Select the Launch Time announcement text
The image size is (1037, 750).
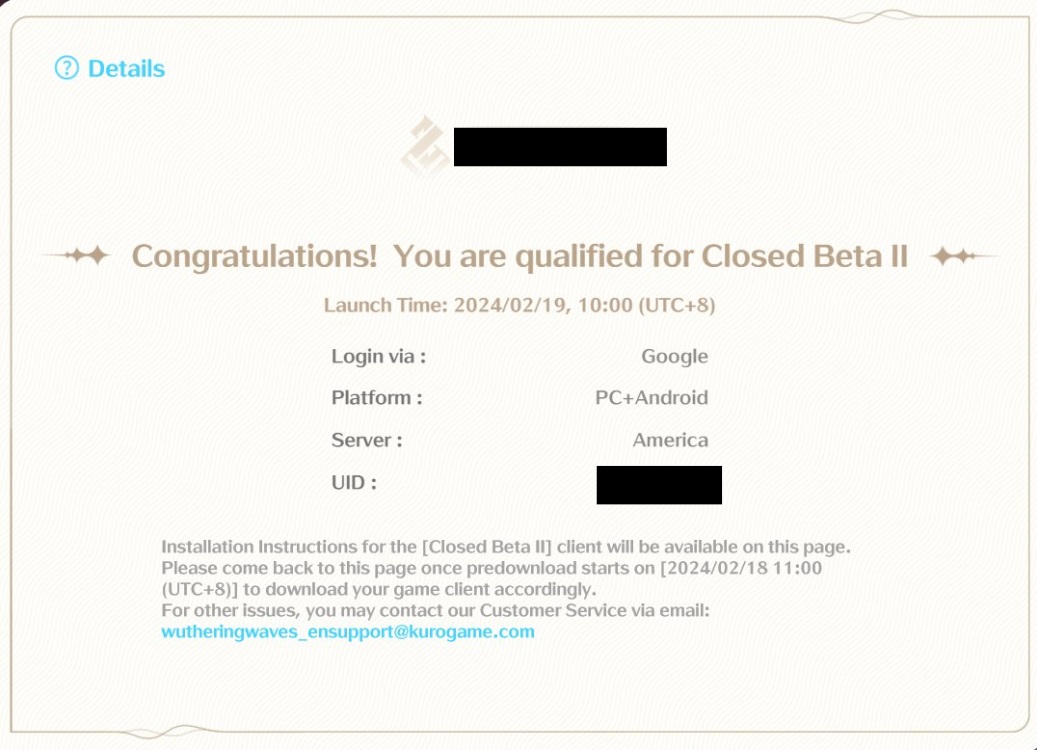(x=518, y=305)
